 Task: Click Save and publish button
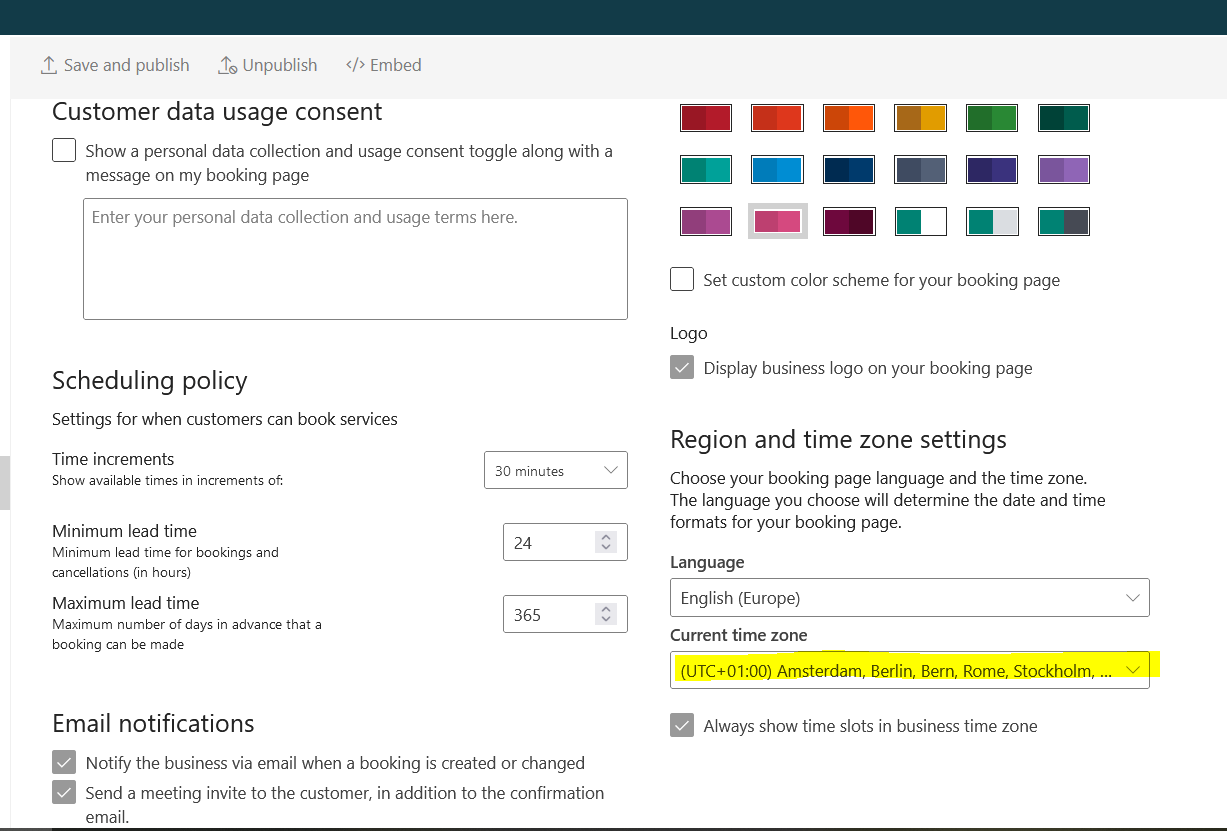tap(114, 65)
